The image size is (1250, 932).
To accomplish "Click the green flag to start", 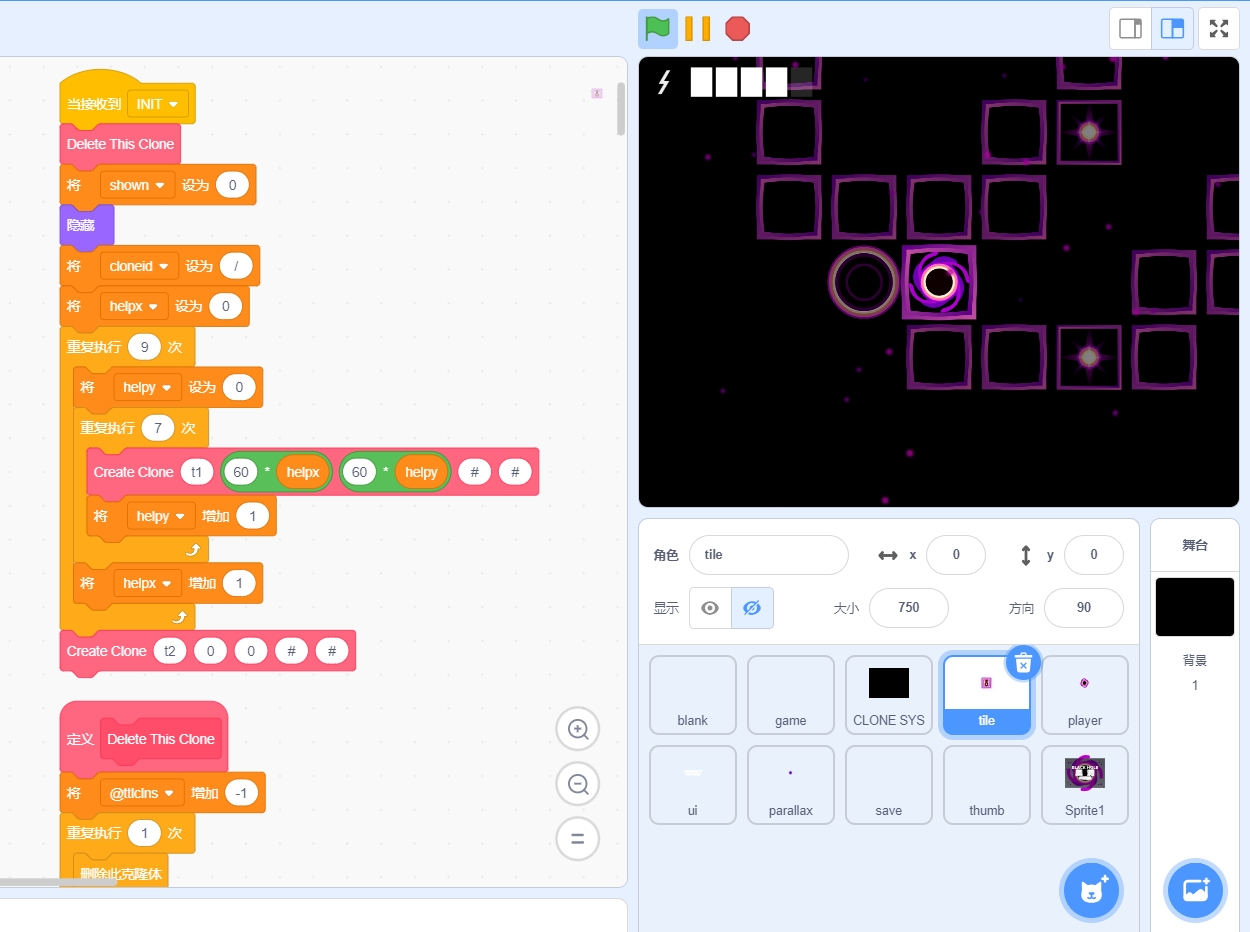I will coord(657,29).
